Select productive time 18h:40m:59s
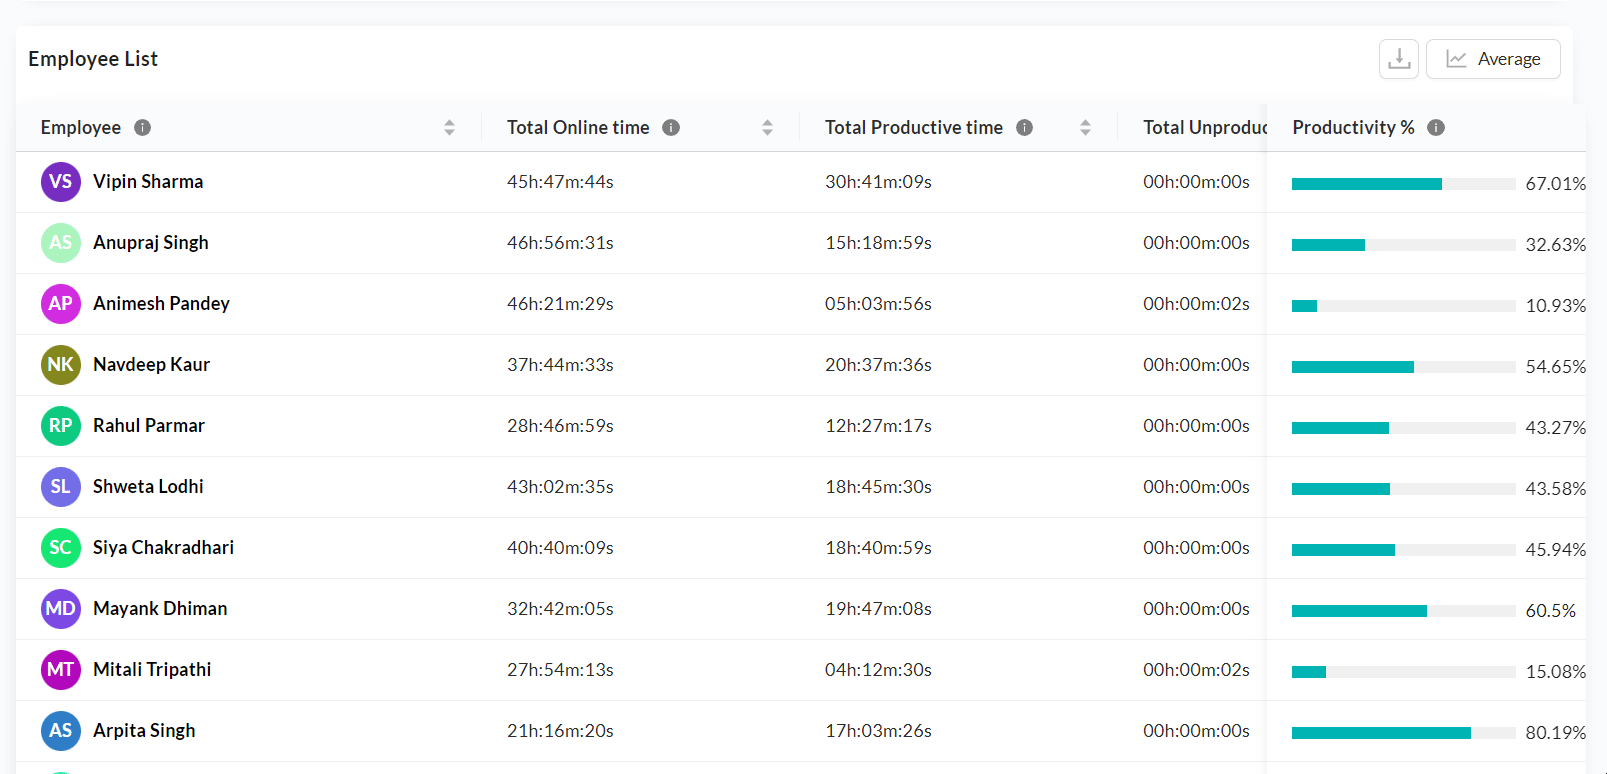 tap(878, 548)
